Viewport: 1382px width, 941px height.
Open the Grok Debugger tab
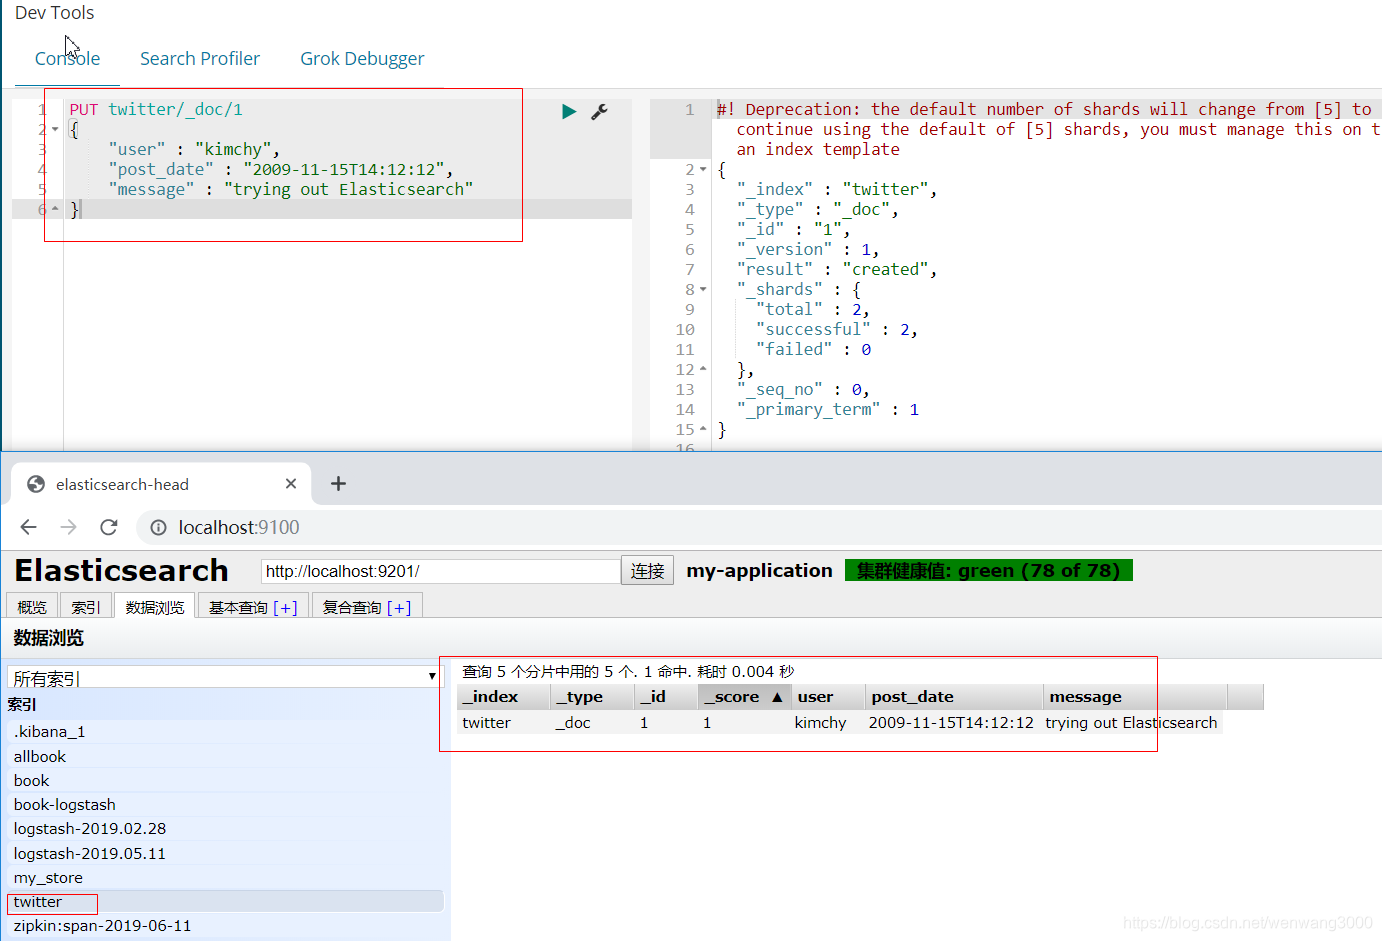click(x=362, y=59)
